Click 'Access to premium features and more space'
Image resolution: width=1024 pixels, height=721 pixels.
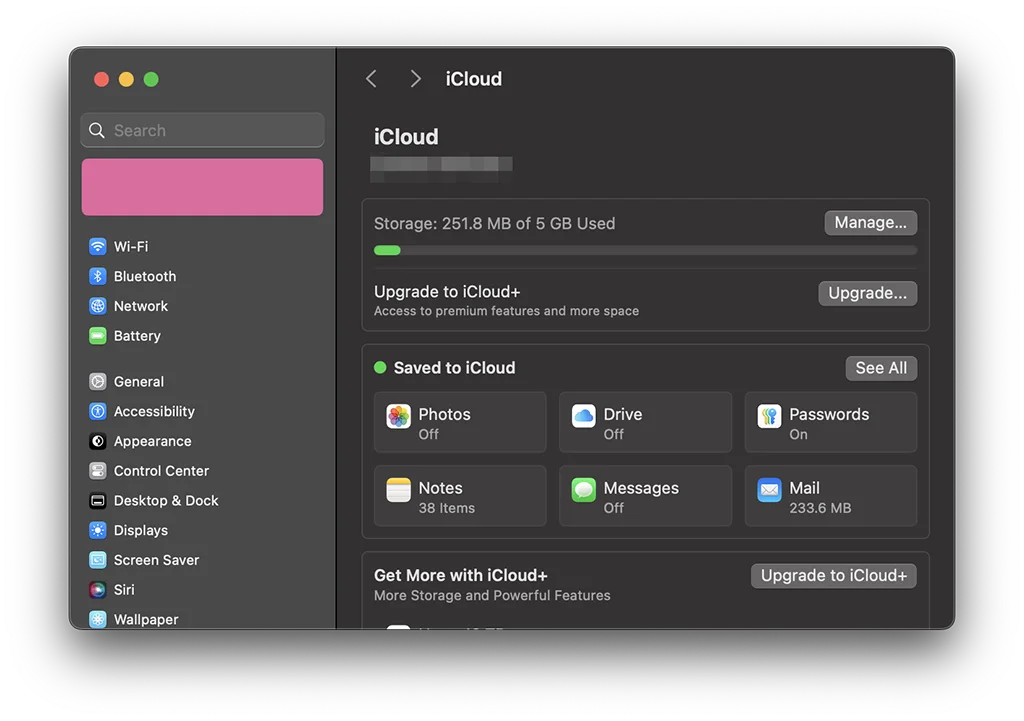click(x=506, y=311)
